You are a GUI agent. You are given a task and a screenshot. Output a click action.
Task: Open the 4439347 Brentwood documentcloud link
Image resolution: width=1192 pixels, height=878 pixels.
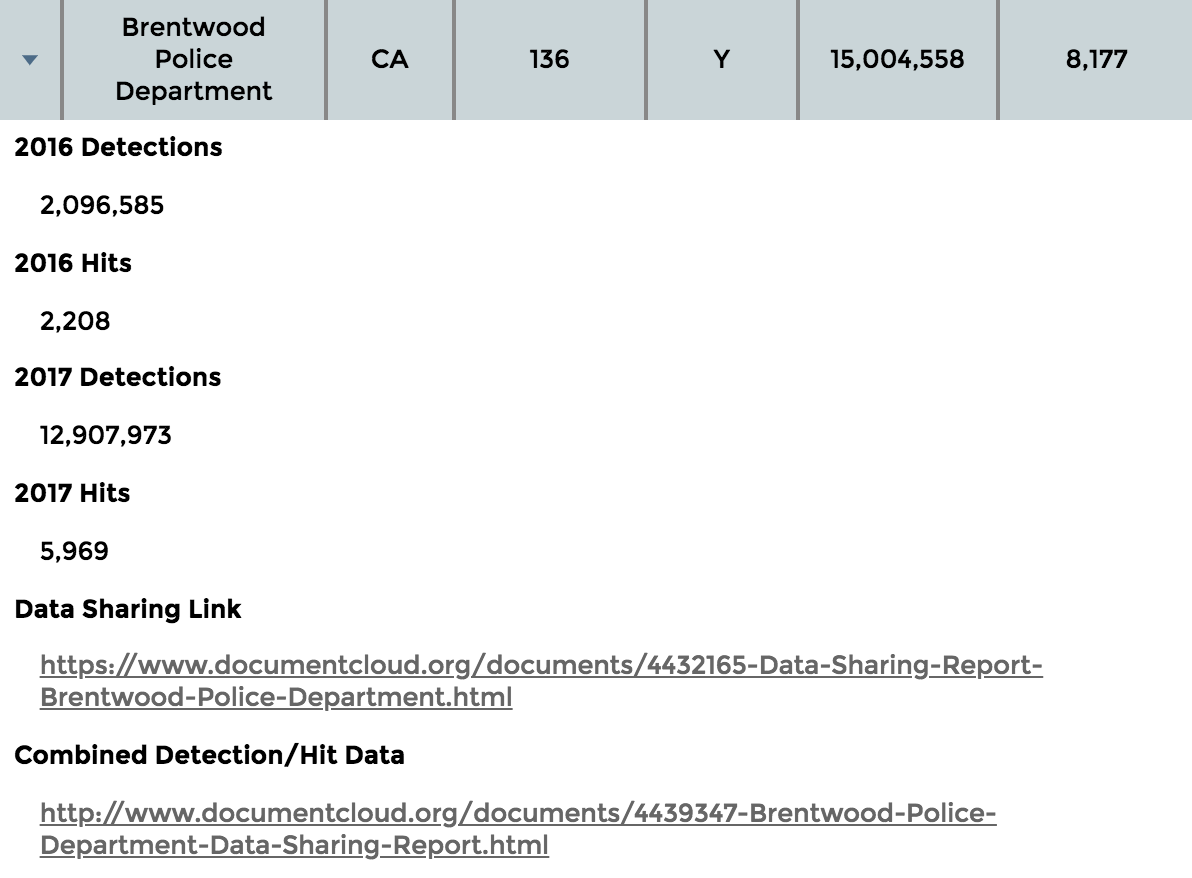point(518,813)
